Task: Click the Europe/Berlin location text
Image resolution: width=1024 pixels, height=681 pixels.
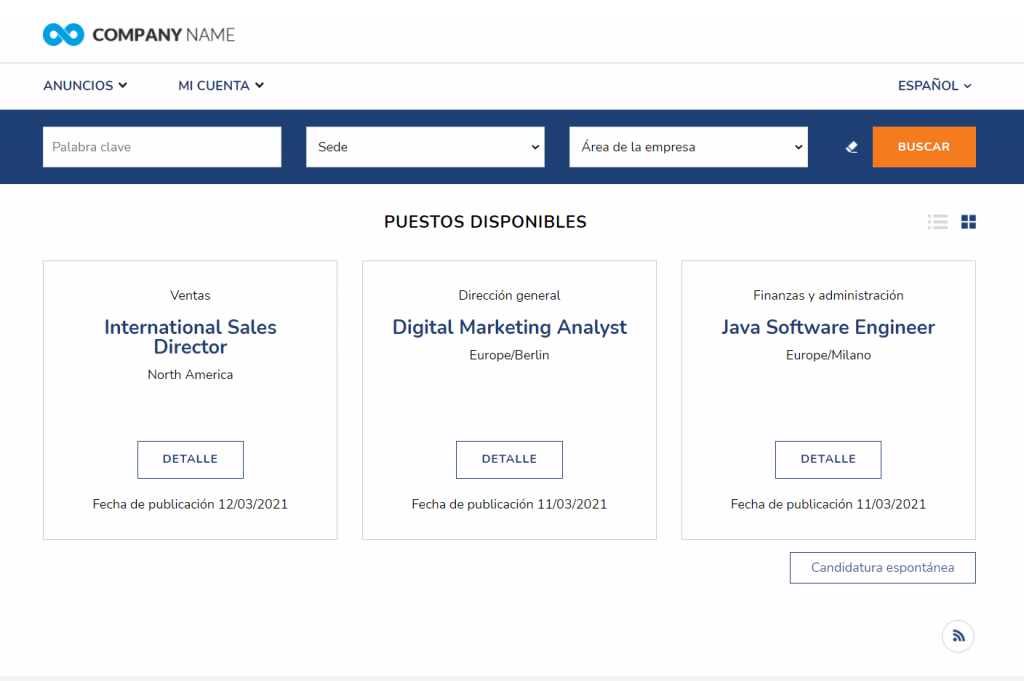Action: click(509, 355)
